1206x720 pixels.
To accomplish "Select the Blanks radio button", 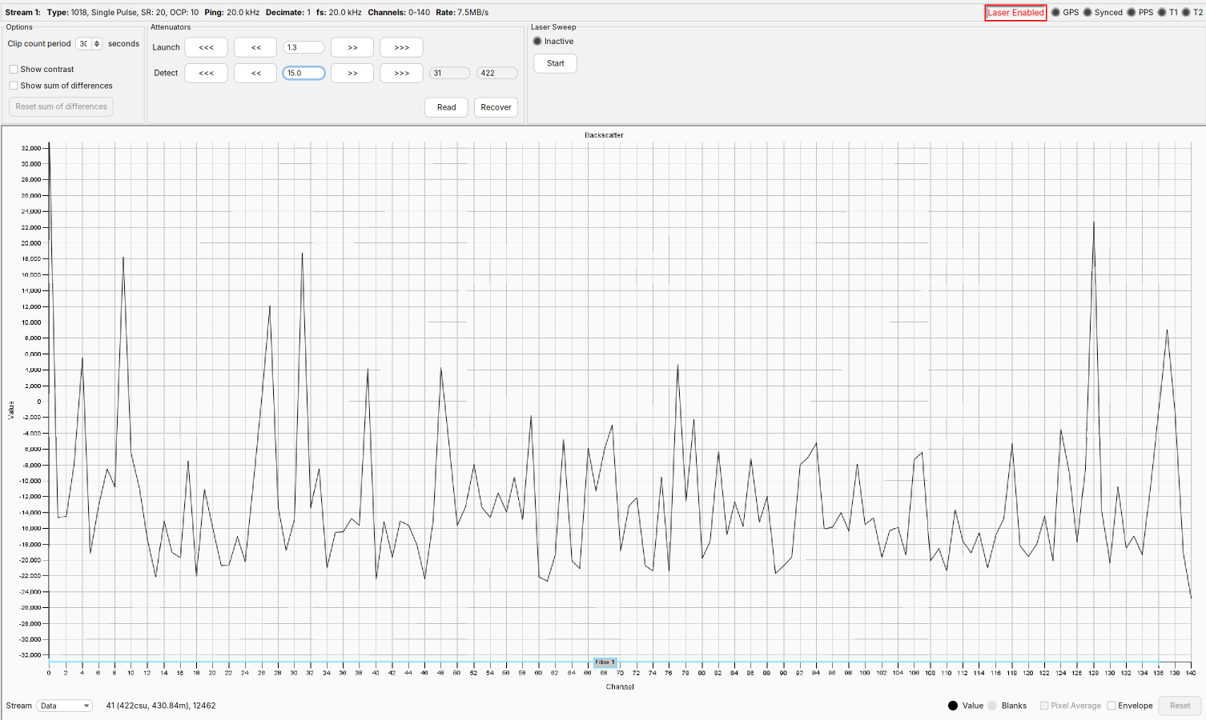I will coord(992,706).
